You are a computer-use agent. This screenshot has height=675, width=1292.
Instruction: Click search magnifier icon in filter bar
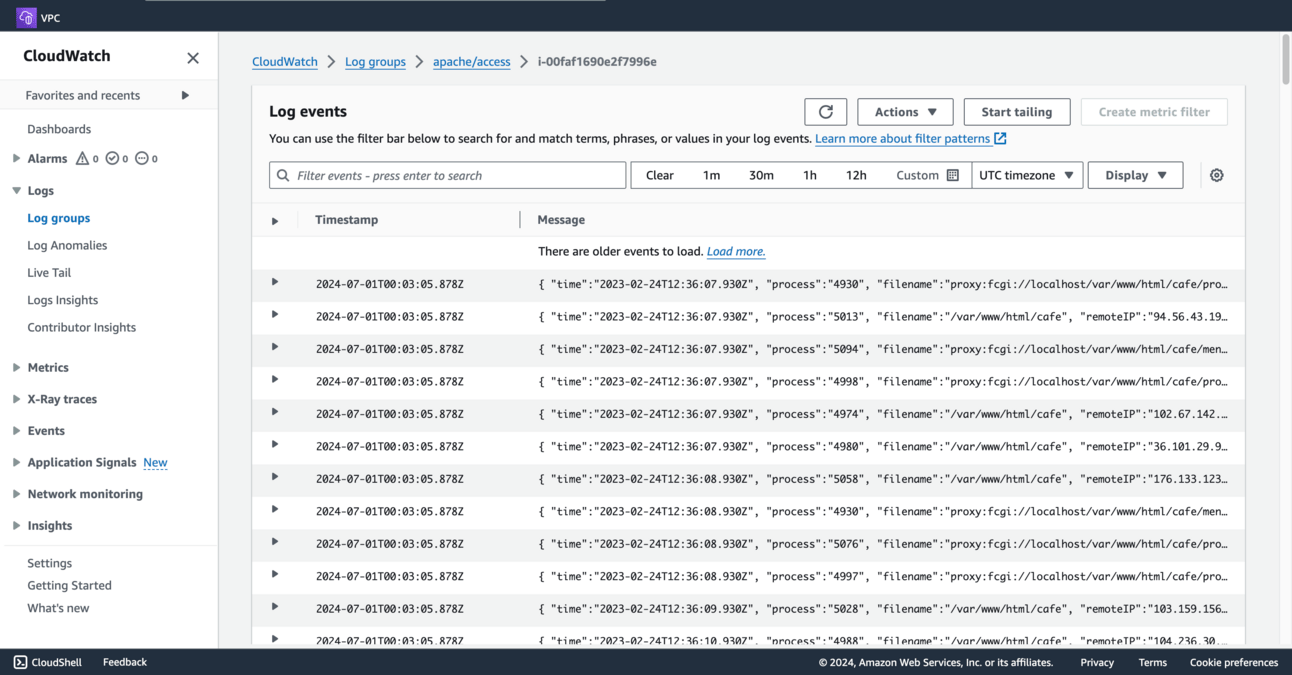click(x=283, y=175)
